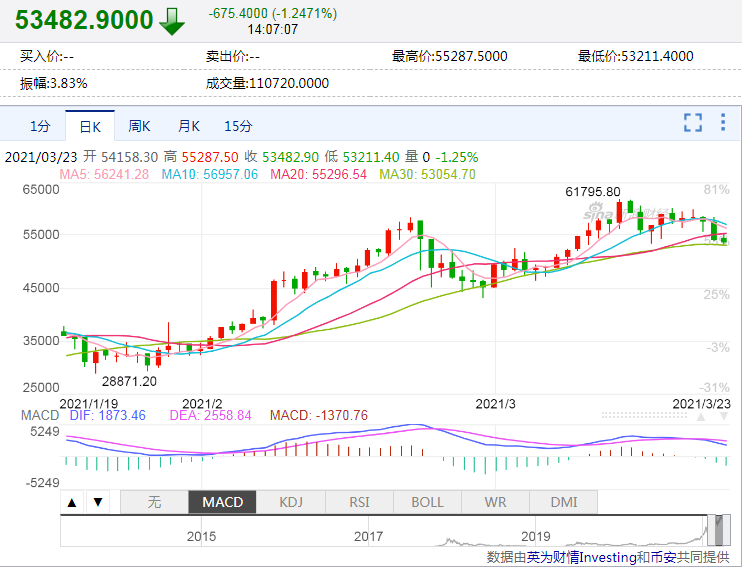
Task: Show the DMI indicator
Action: click(562, 502)
